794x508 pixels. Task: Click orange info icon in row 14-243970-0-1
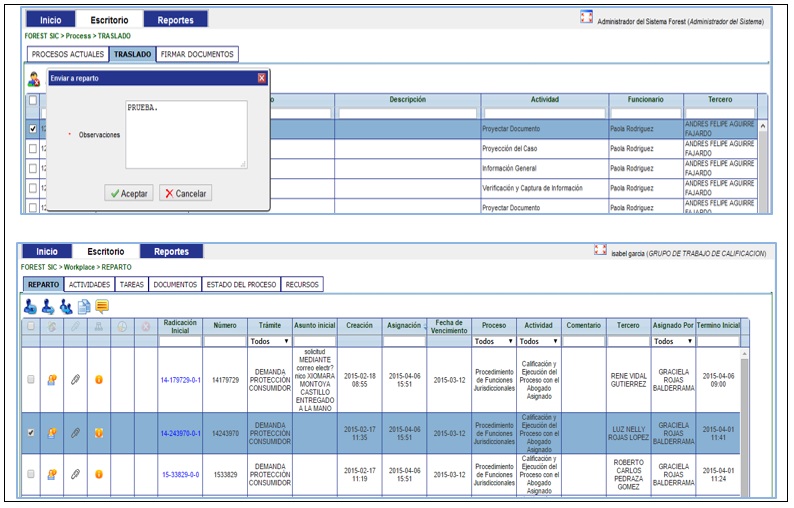[99, 433]
